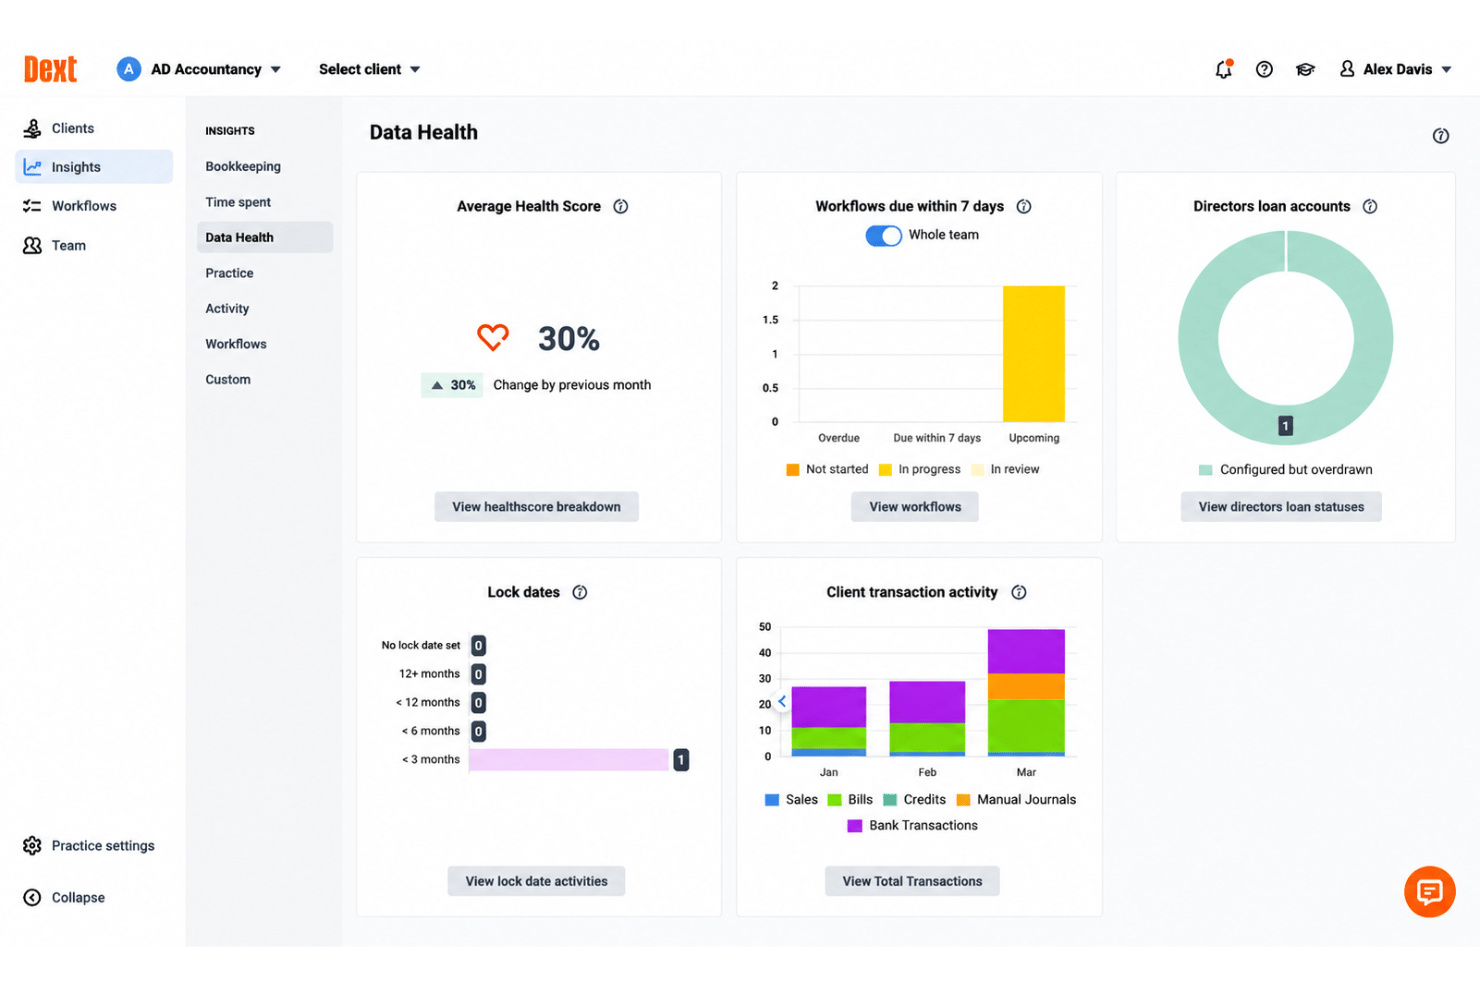The image size is (1480, 987).
Task: Click the Feb stacked bar in transaction chart
Action: [x=927, y=718]
